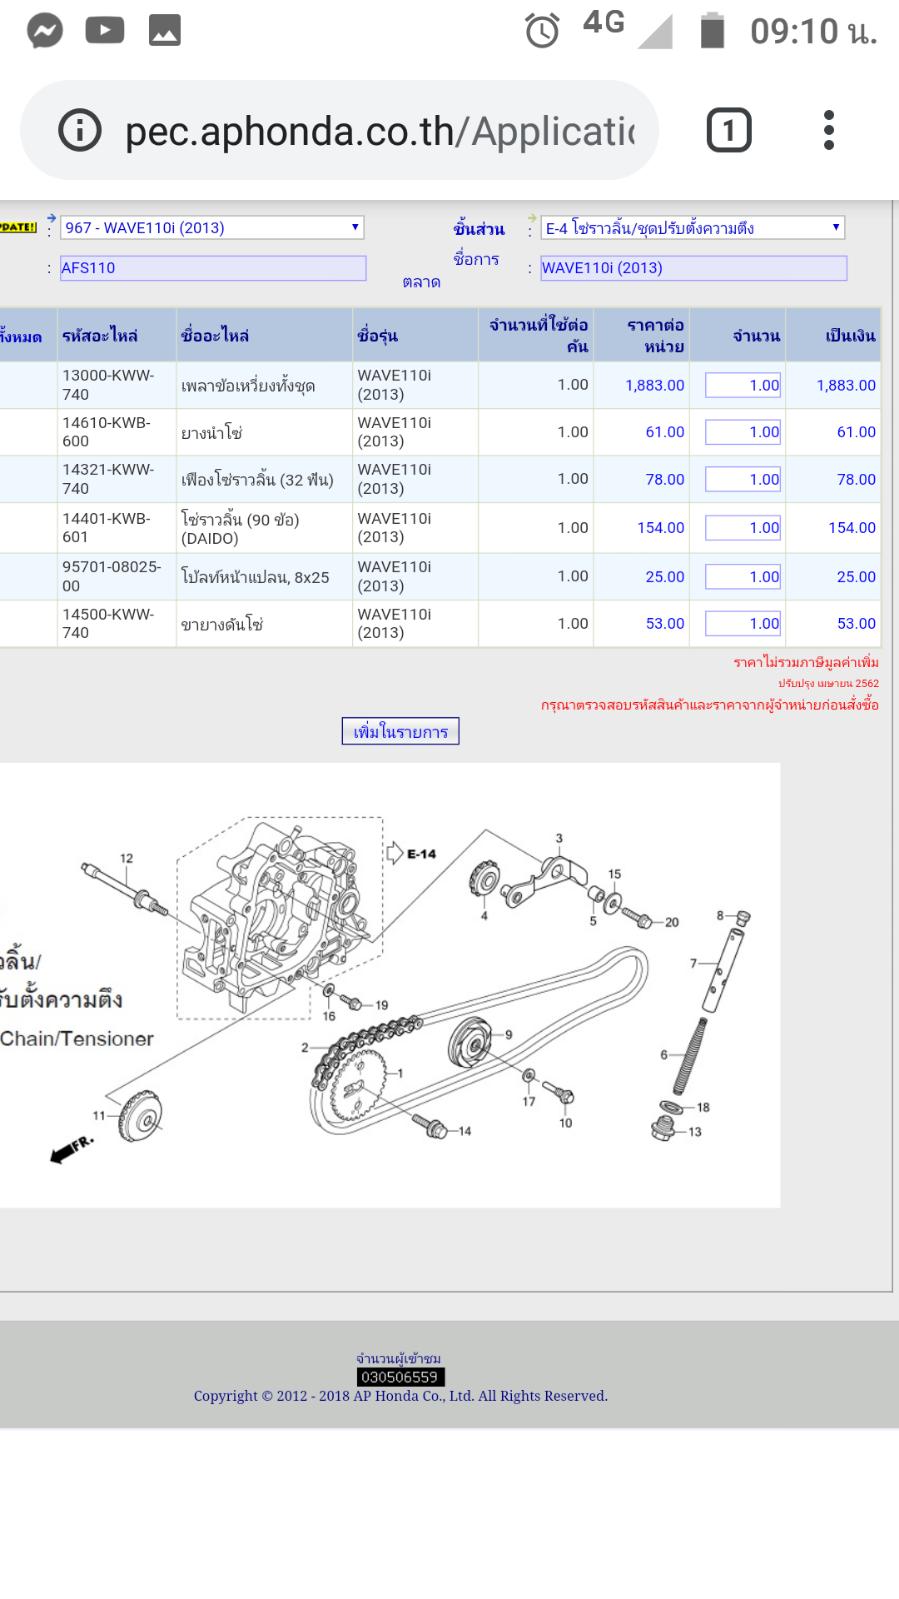Screen dimensions: 899x1599
Task: Tap the YouTube notification icon
Action: point(105,30)
